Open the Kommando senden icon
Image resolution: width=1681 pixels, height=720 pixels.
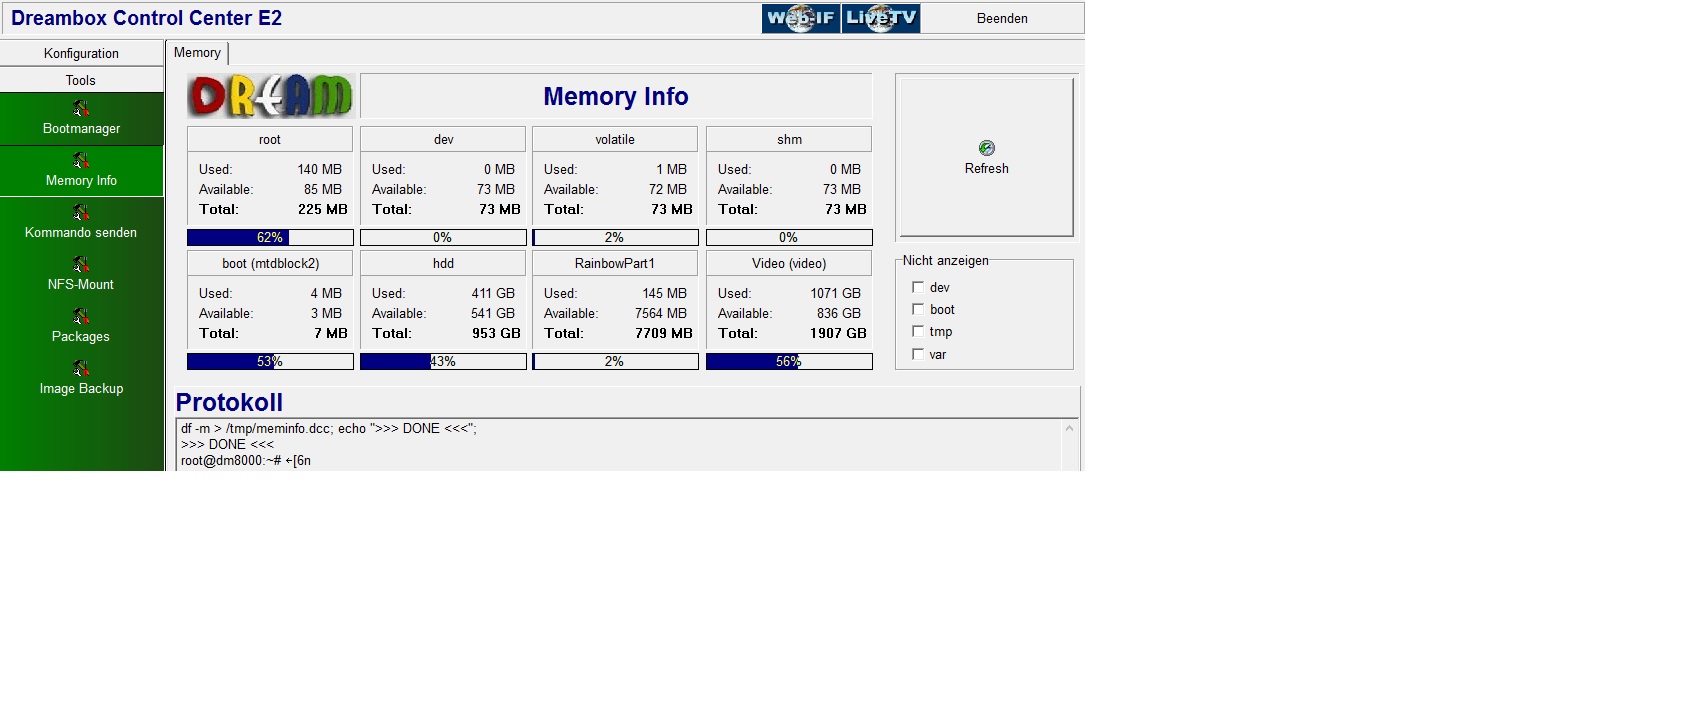[x=81, y=212]
